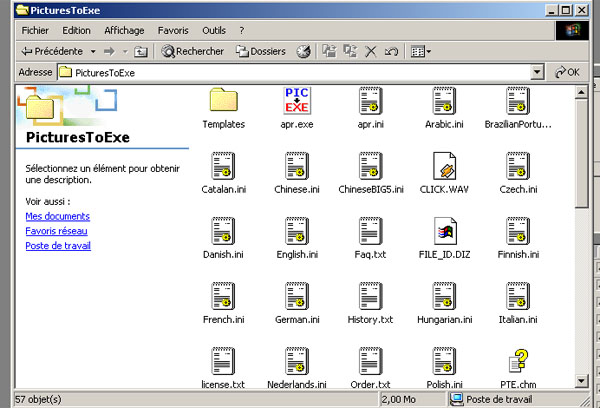Click the Copy To folder toolbar icon
600x408 pixels.
point(350,51)
